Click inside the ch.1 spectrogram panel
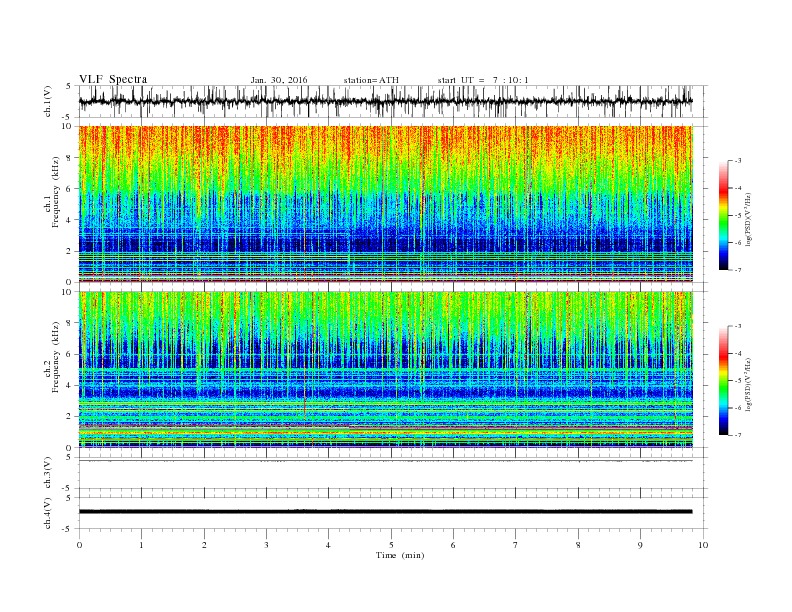 coord(385,204)
